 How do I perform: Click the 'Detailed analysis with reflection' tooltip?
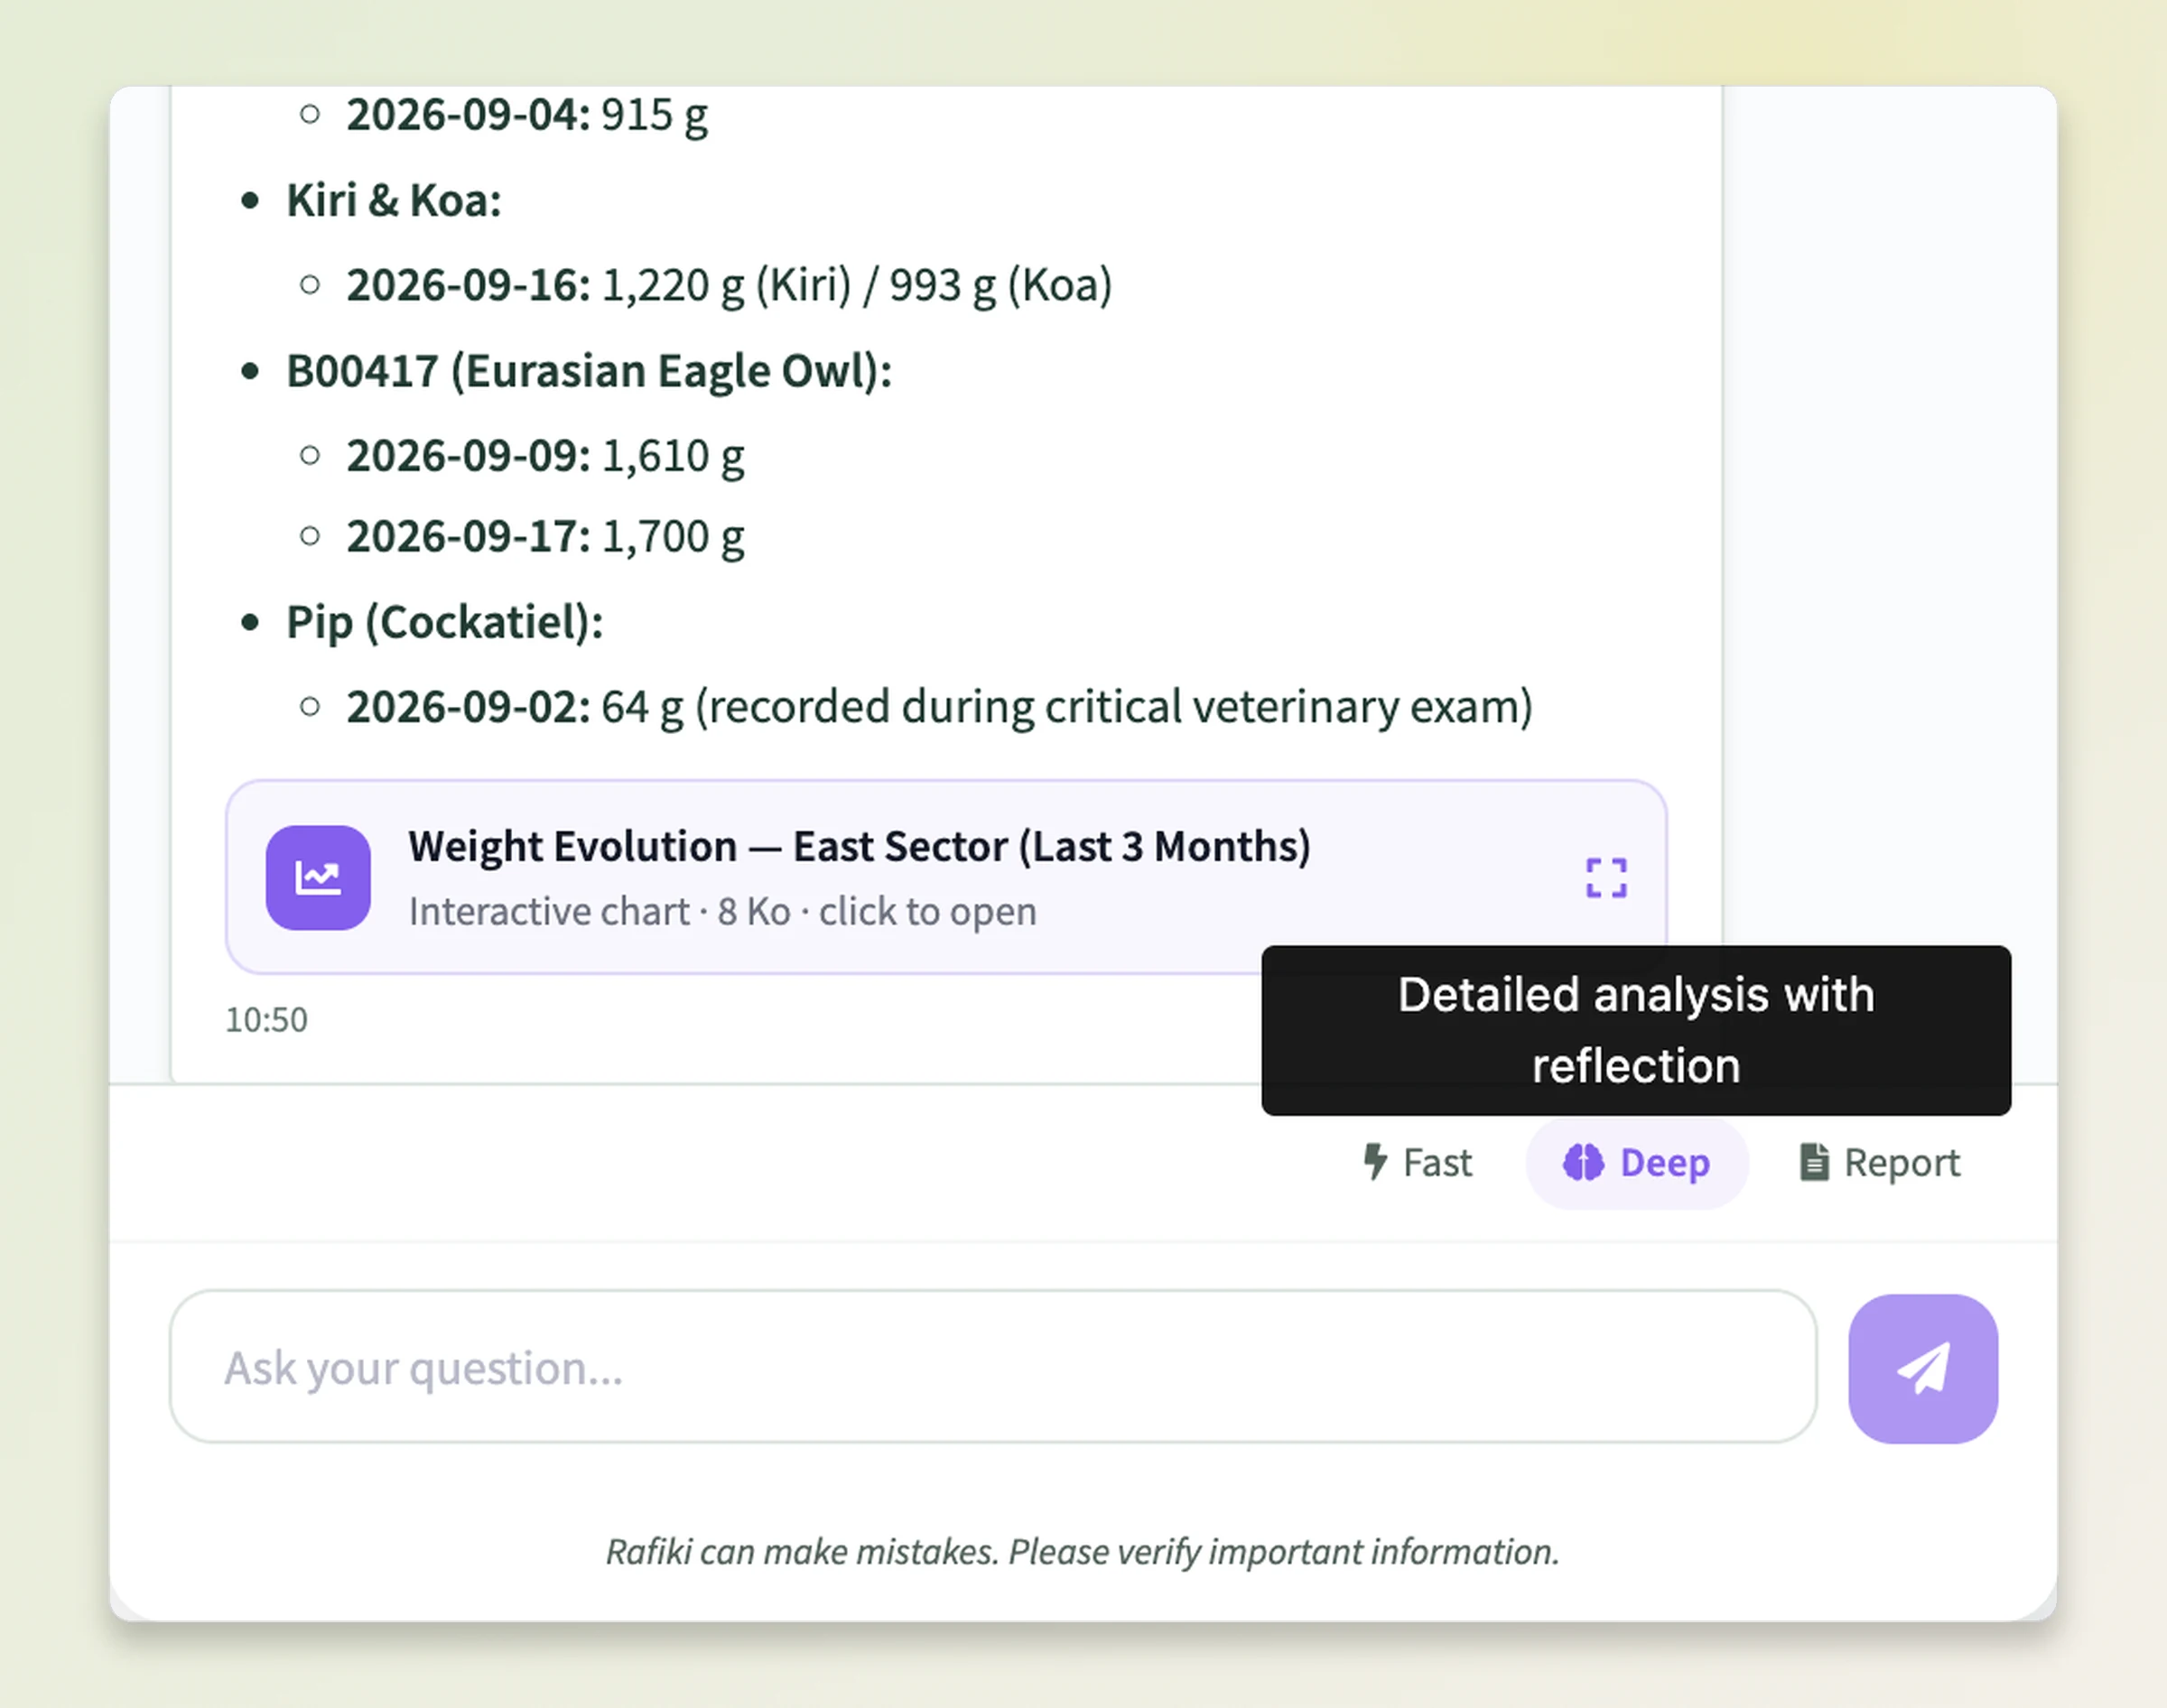click(1636, 1030)
